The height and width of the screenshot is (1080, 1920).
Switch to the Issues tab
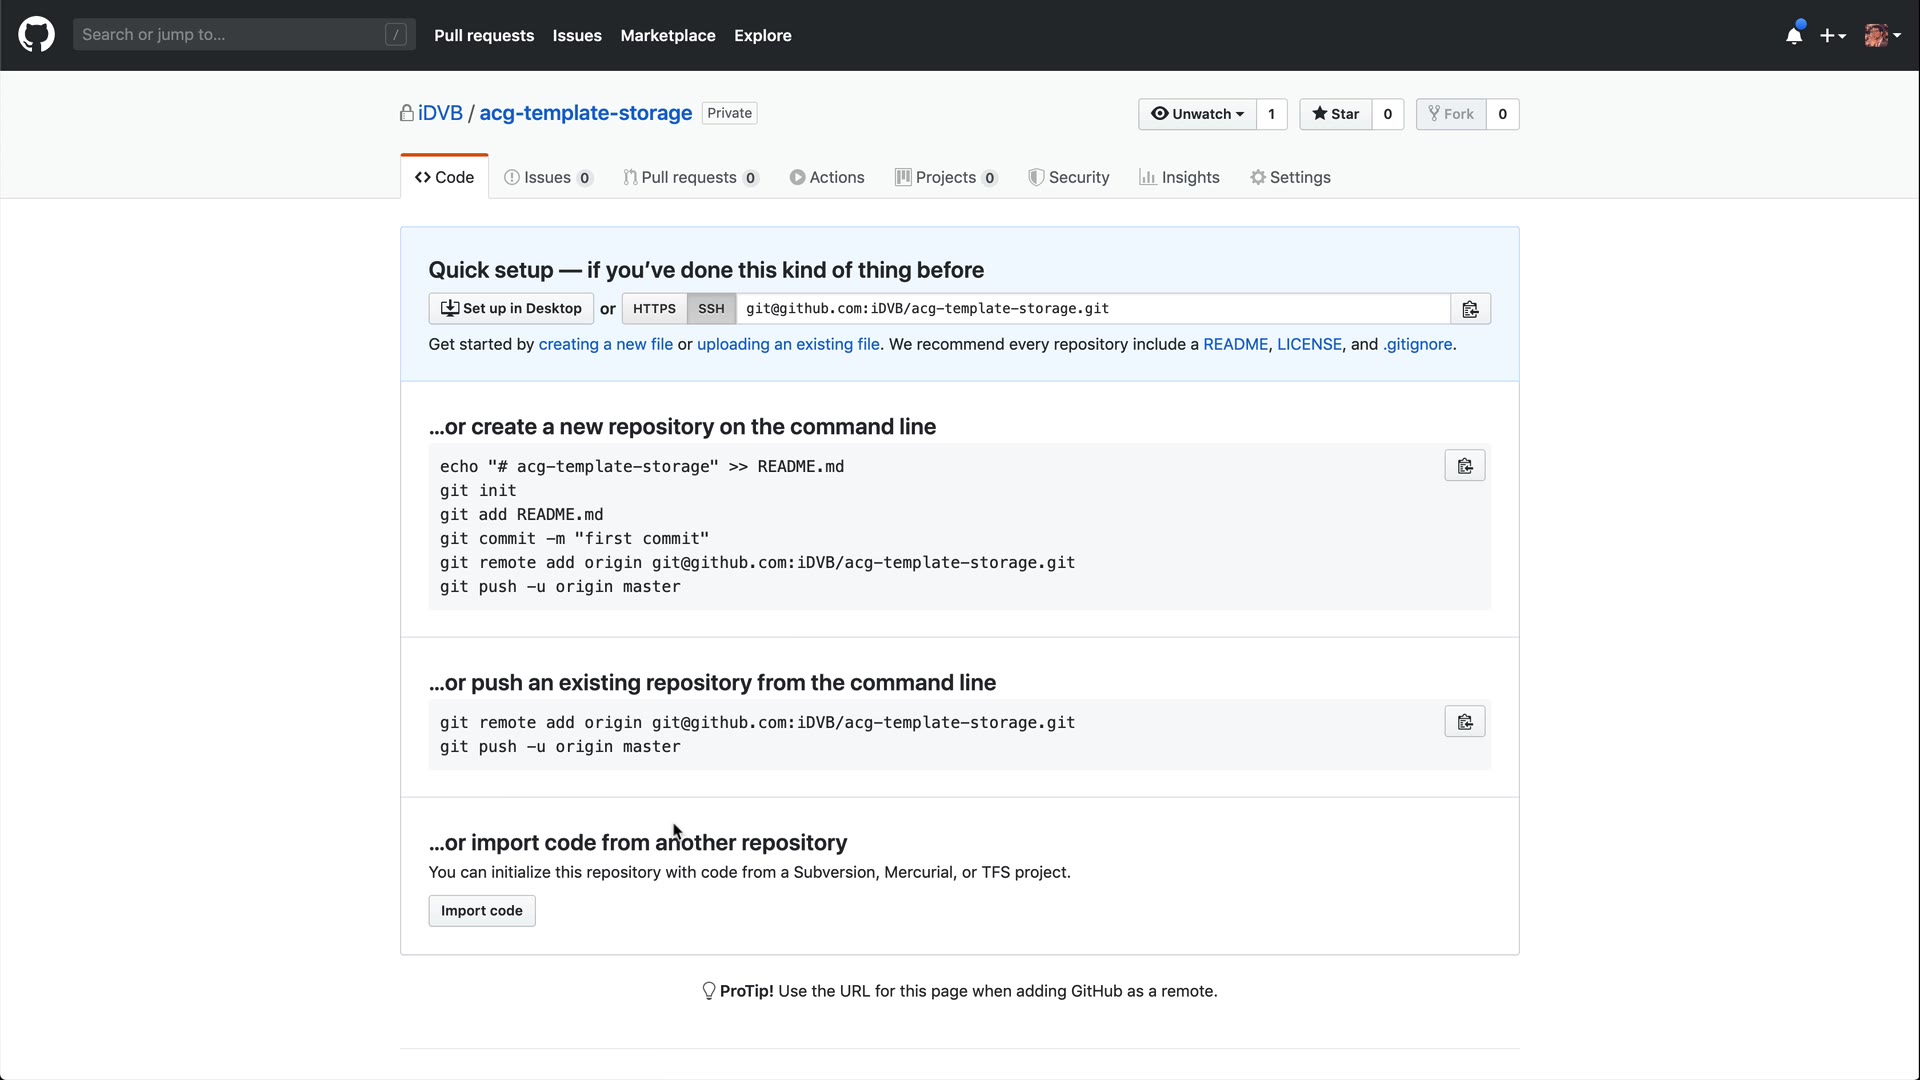547,177
